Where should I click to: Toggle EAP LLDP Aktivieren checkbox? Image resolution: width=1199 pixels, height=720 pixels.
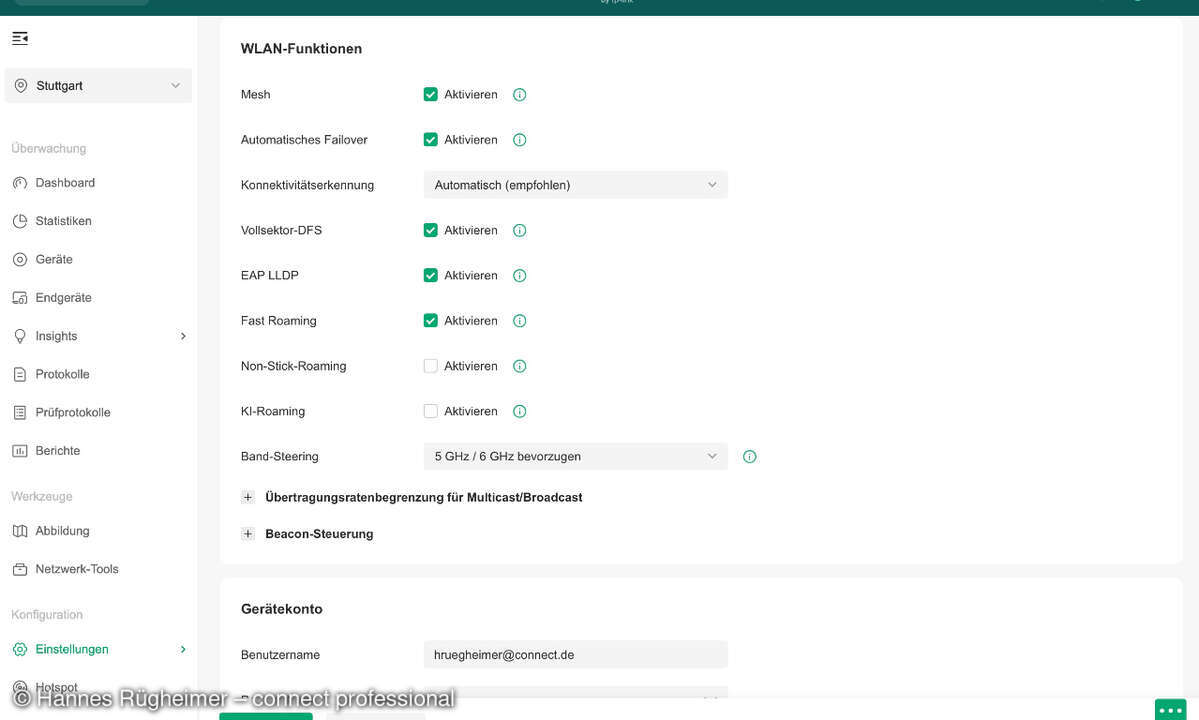tap(431, 275)
